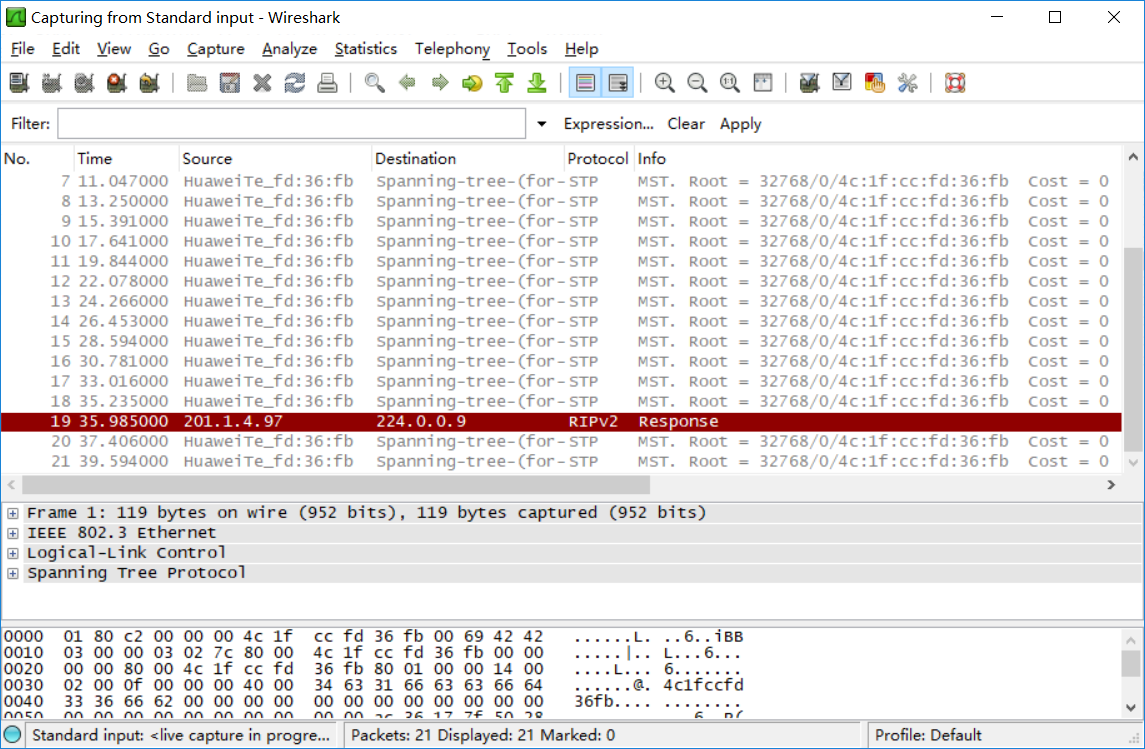This screenshot has width=1145, height=749.
Task: Open the Capture menu
Action: tap(215, 49)
